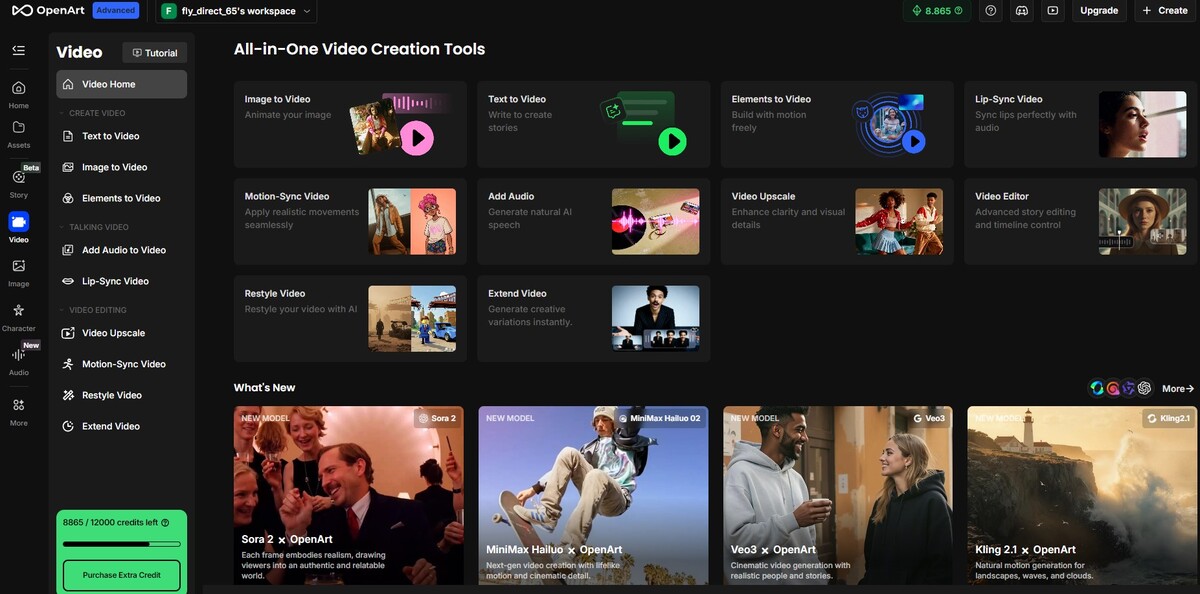Open the Story beta section

point(18,182)
